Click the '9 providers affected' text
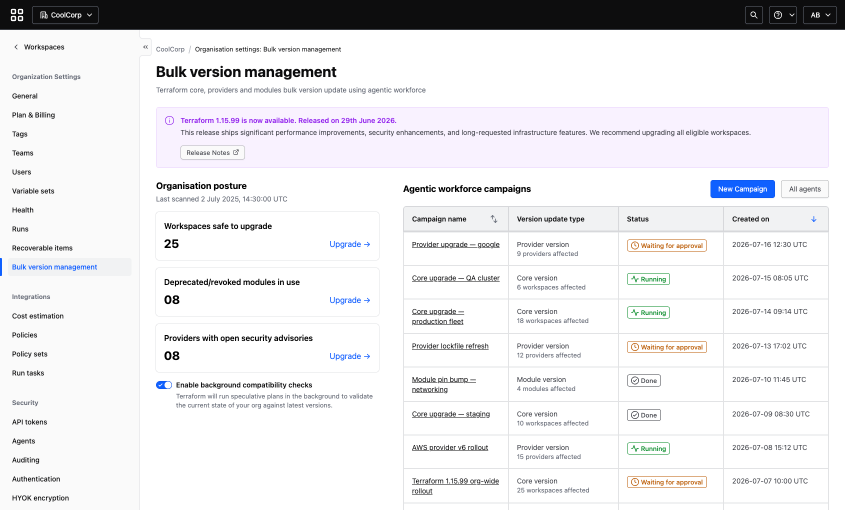 [x=548, y=254]
